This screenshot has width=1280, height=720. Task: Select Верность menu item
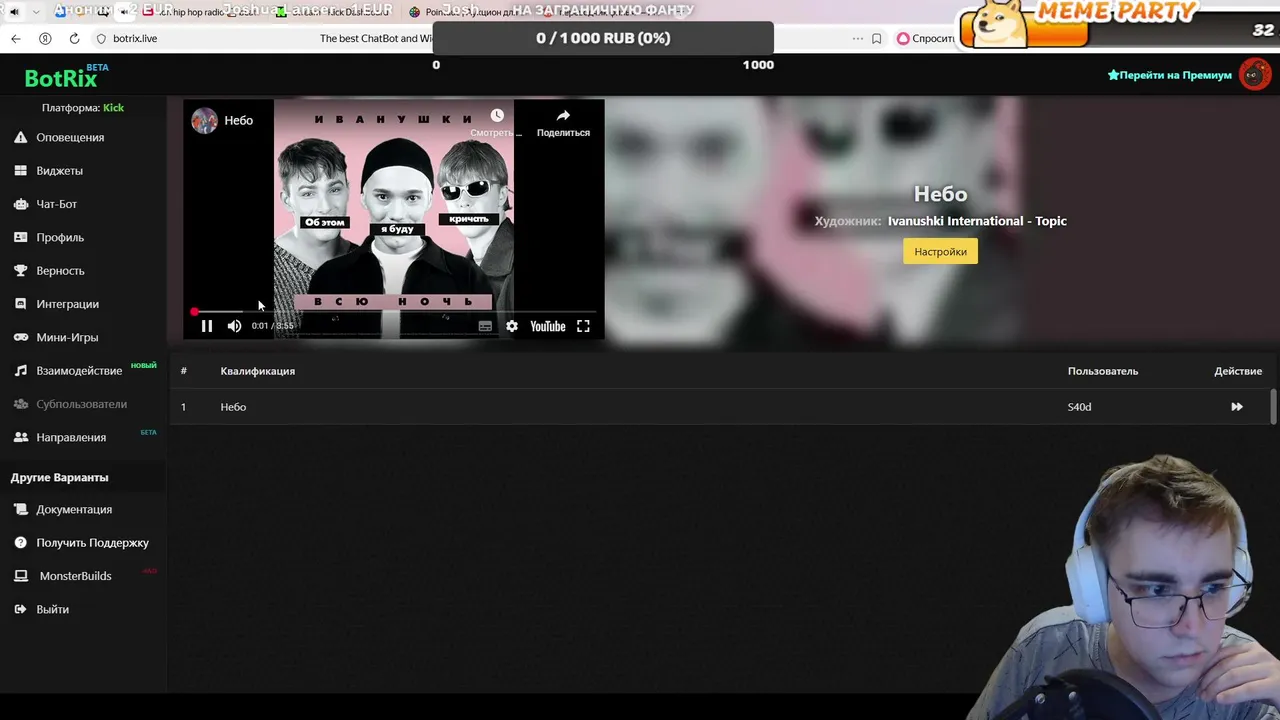[60, 271]
